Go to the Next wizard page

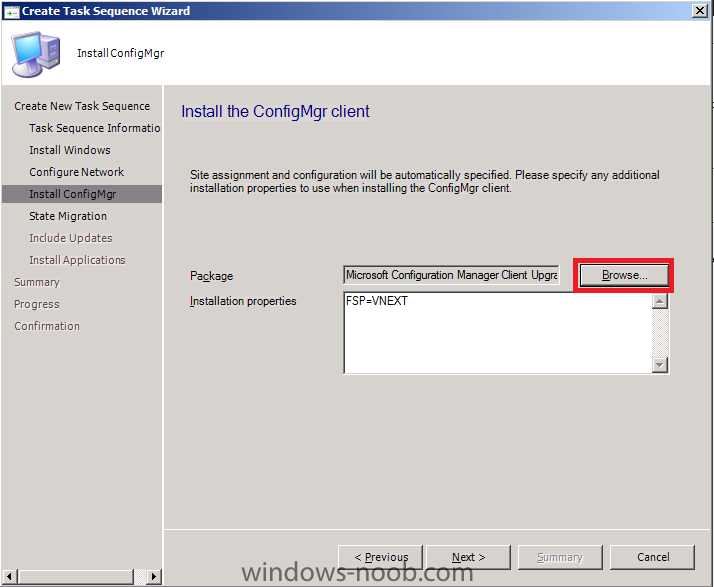pos(468,557)
